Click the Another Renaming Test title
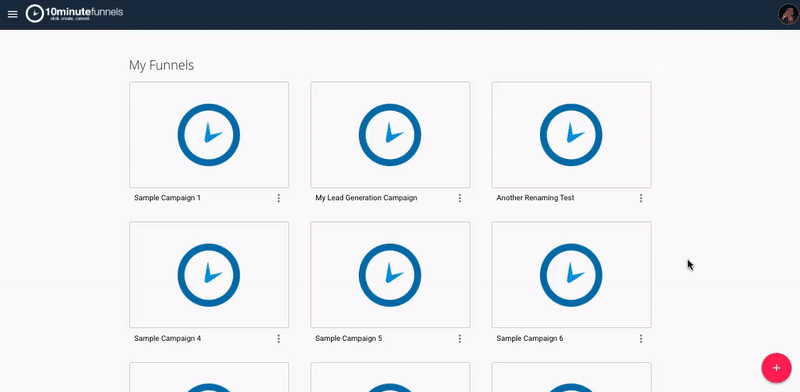Image resolution: width=800 pixels, height=392 pixels. tap(535, 198)
